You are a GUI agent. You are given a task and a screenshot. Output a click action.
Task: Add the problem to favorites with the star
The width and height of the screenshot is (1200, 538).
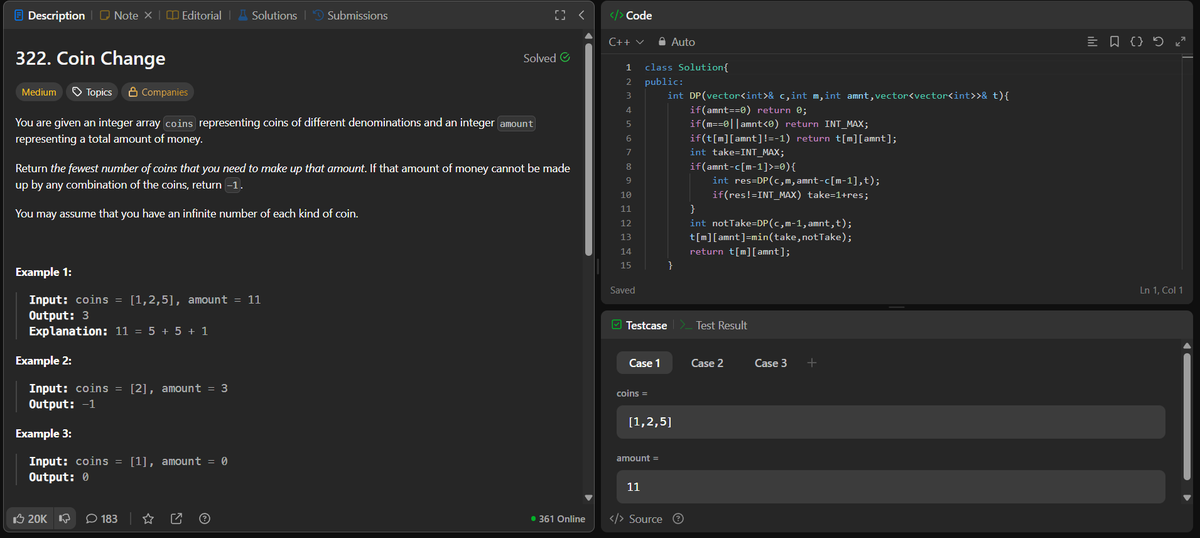[148, 518]
